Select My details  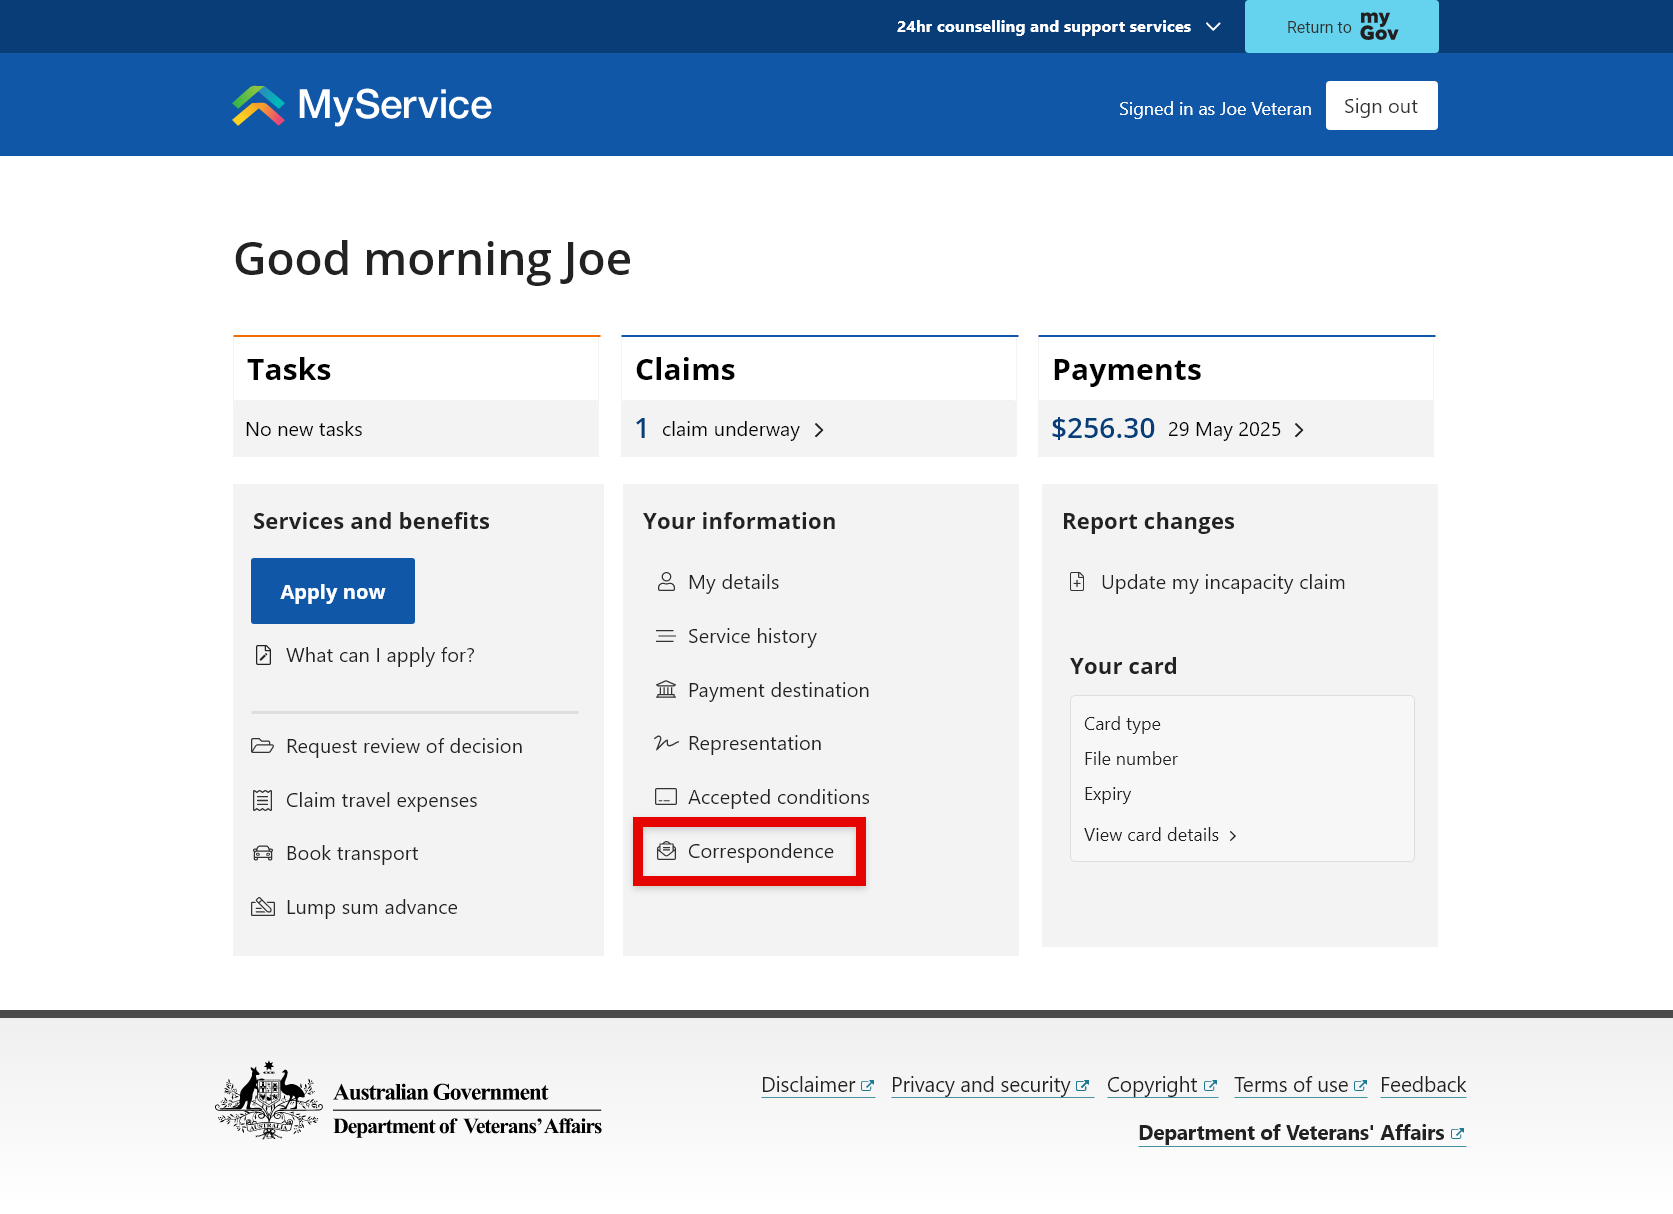pos(732,581)
